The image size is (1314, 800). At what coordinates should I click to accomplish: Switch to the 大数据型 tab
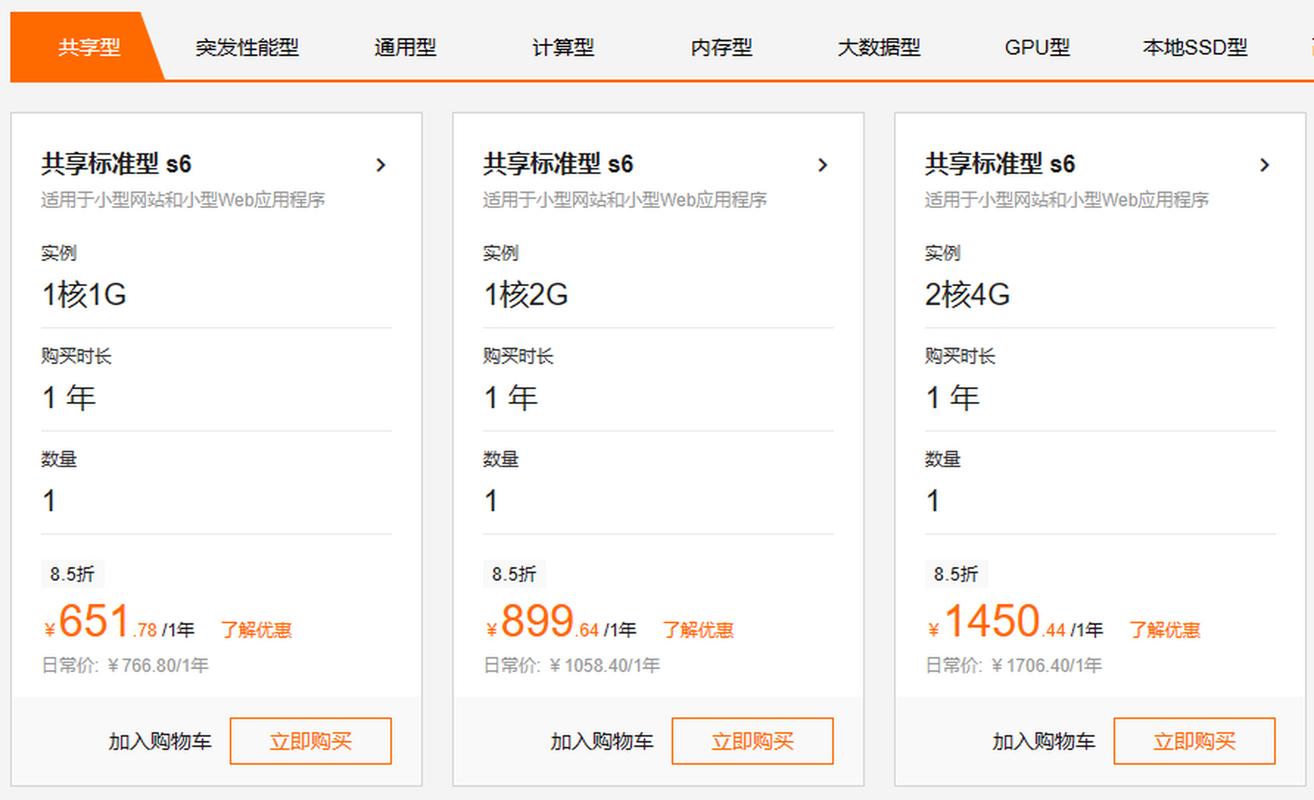[879, 47]
